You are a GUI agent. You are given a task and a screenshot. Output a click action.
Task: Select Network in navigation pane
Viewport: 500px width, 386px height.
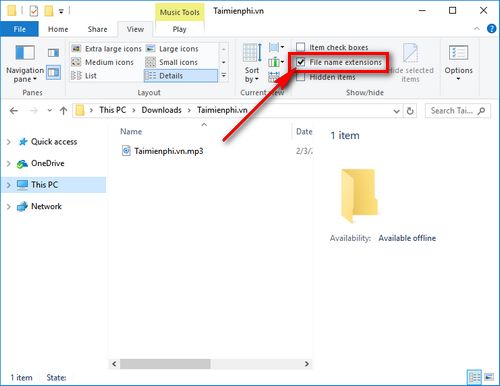(46, 206)
